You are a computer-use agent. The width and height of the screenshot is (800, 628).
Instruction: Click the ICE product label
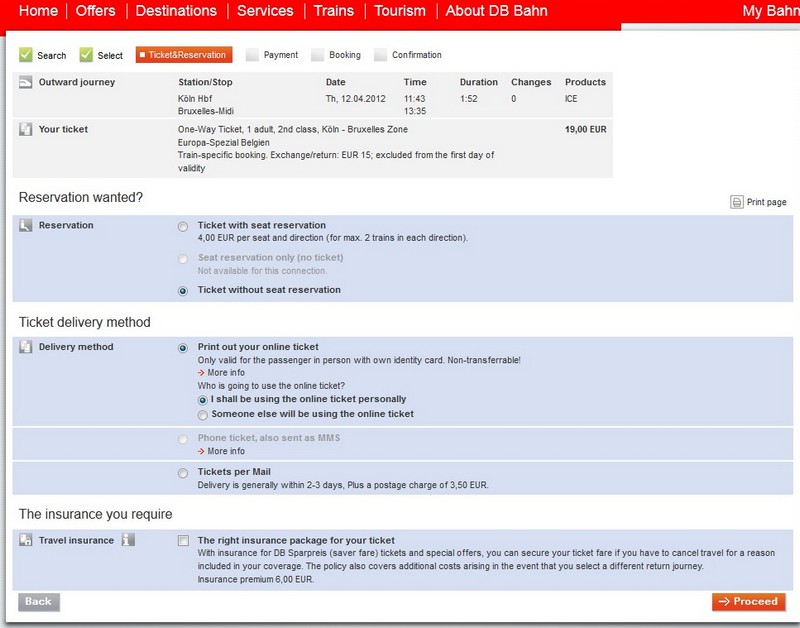[x=571, y=98]
